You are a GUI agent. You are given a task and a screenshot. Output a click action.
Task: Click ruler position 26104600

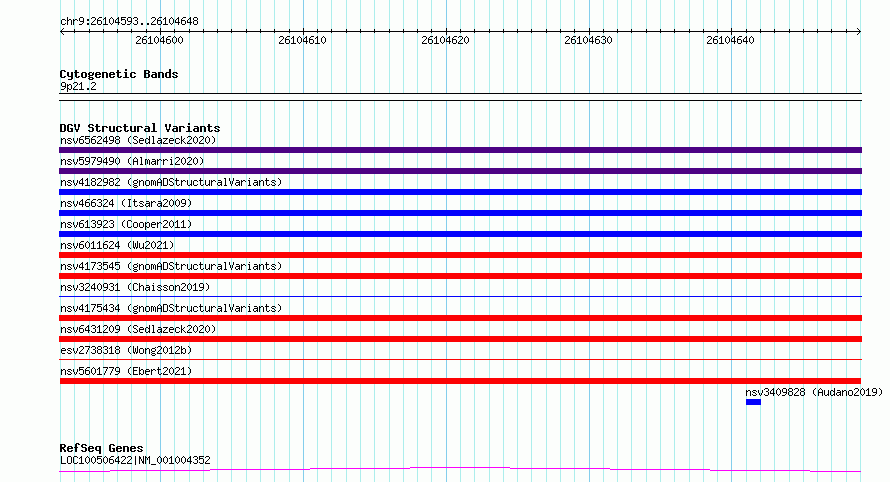[159, 40]
